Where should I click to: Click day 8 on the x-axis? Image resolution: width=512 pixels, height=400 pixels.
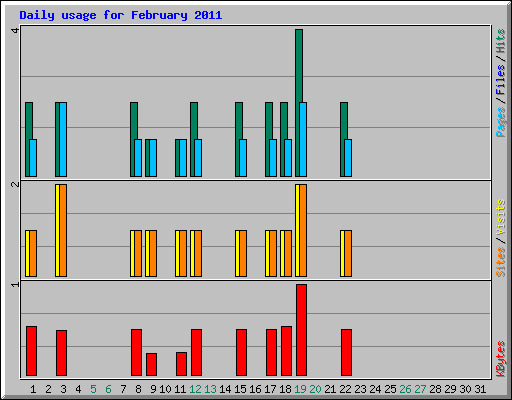click(x=138, y=389)
